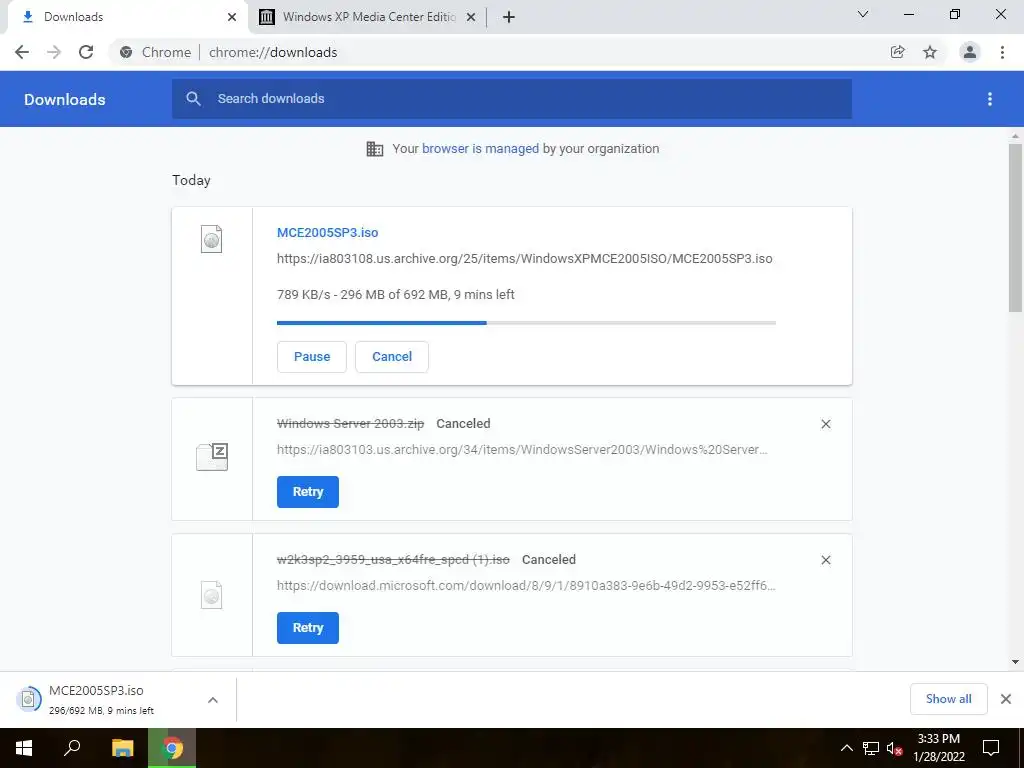
Task: Open File Explorer from the taskbar
Action: pyautogui.click(x=122, y=748)
